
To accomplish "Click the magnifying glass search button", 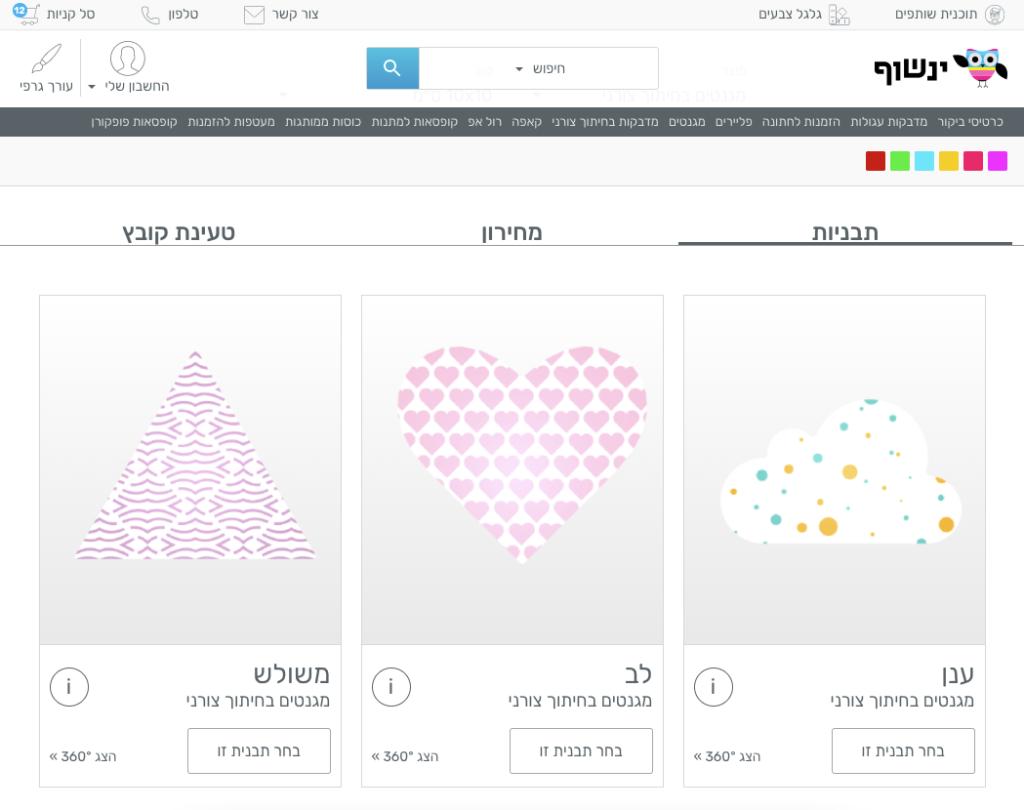I will point(392,68).
